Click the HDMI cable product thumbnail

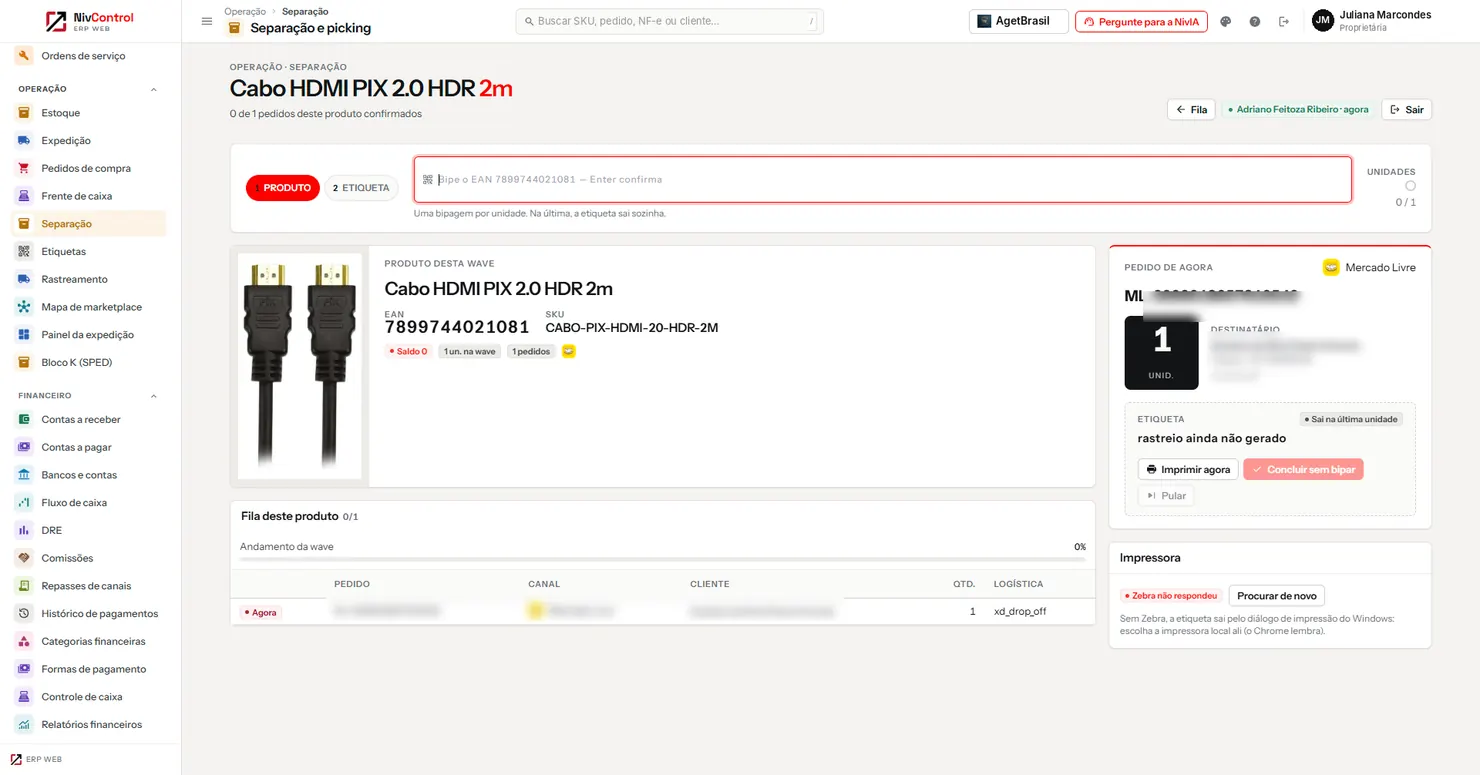[300, 366]
